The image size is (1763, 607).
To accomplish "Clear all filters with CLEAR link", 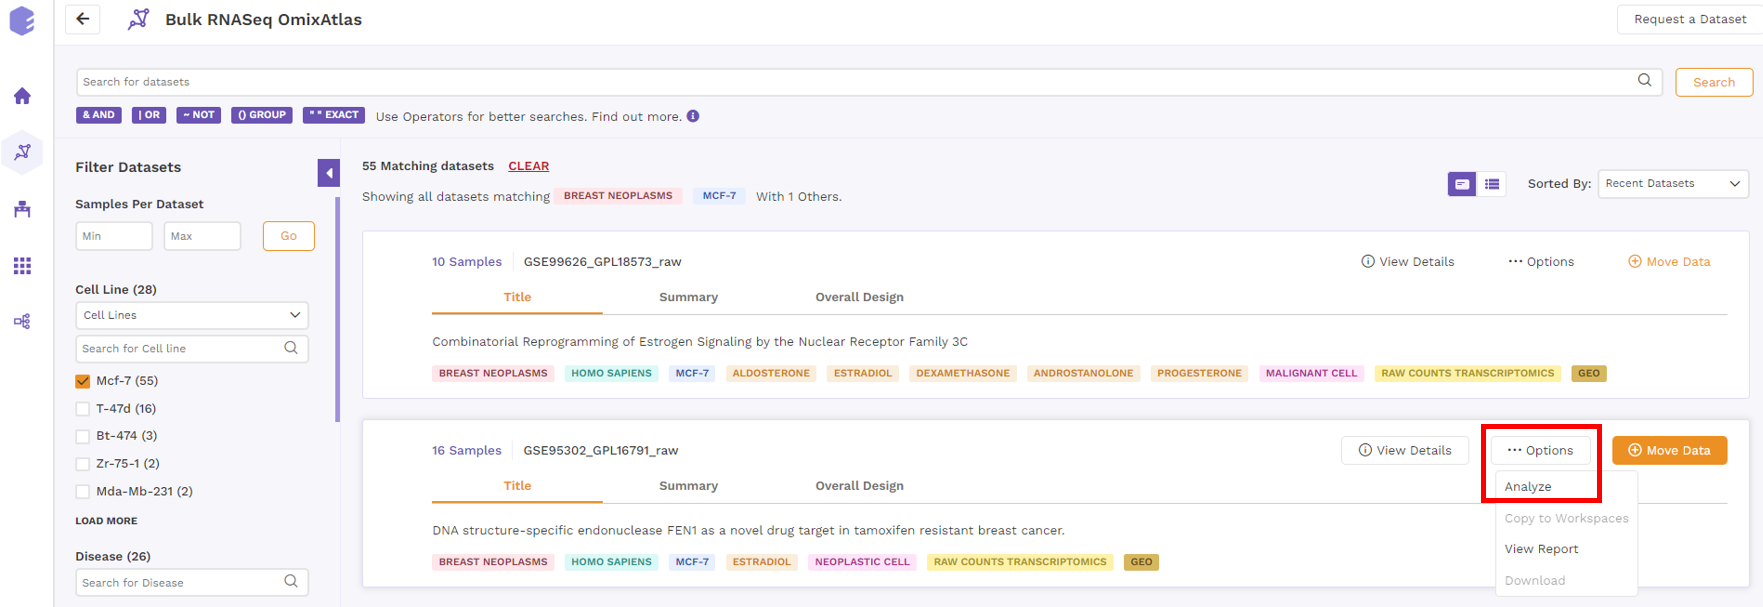I will click(x=528, y=166).
